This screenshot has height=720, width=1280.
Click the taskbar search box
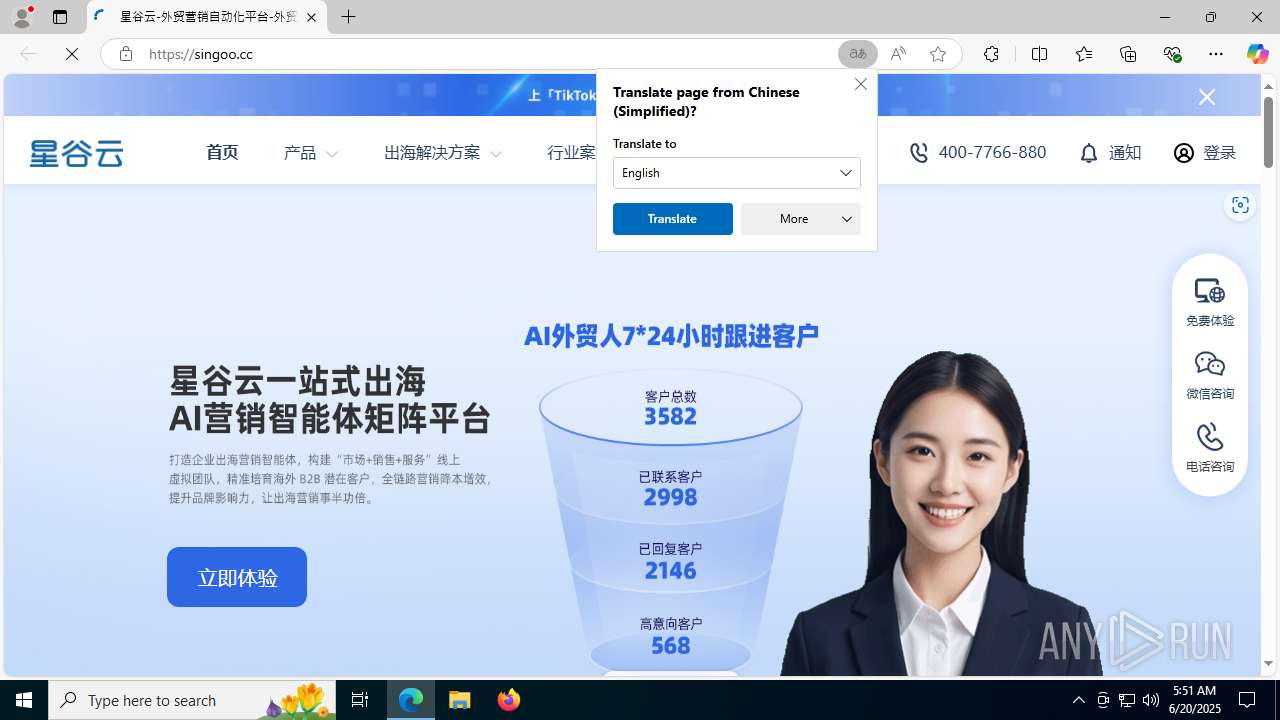[x=192, y=700]
